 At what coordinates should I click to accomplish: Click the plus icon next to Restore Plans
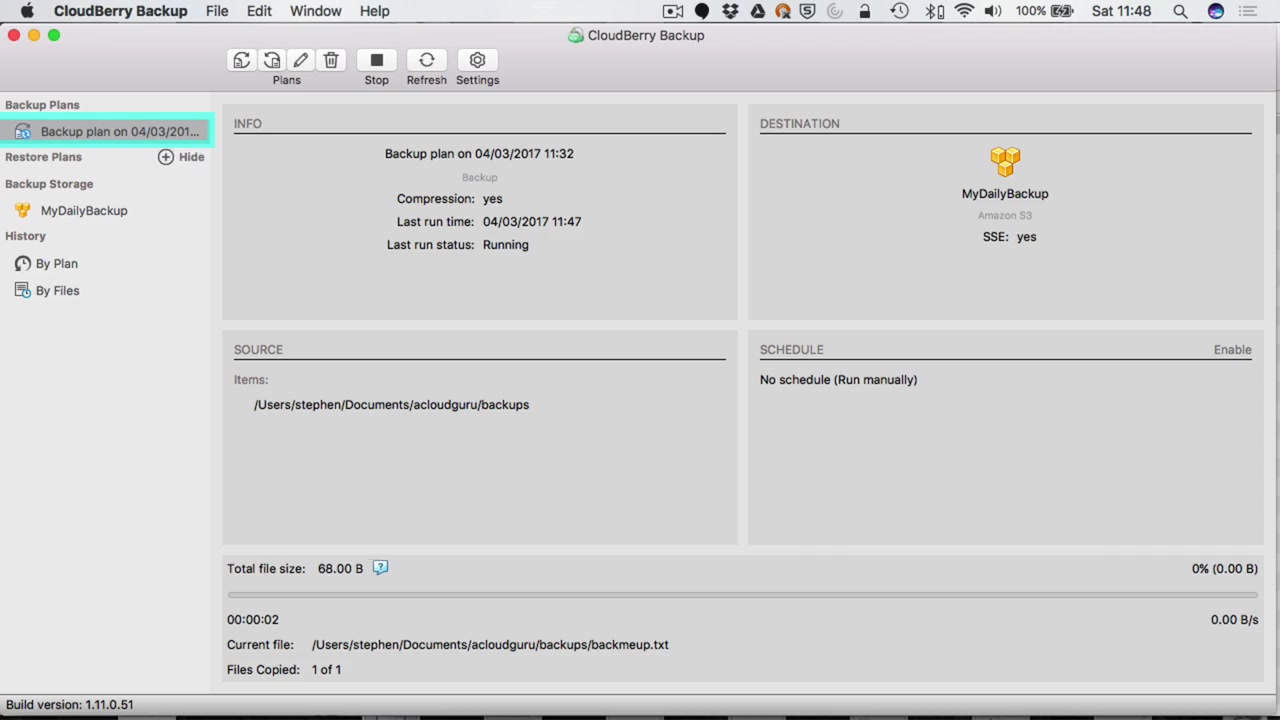click(x=166, y=157)
